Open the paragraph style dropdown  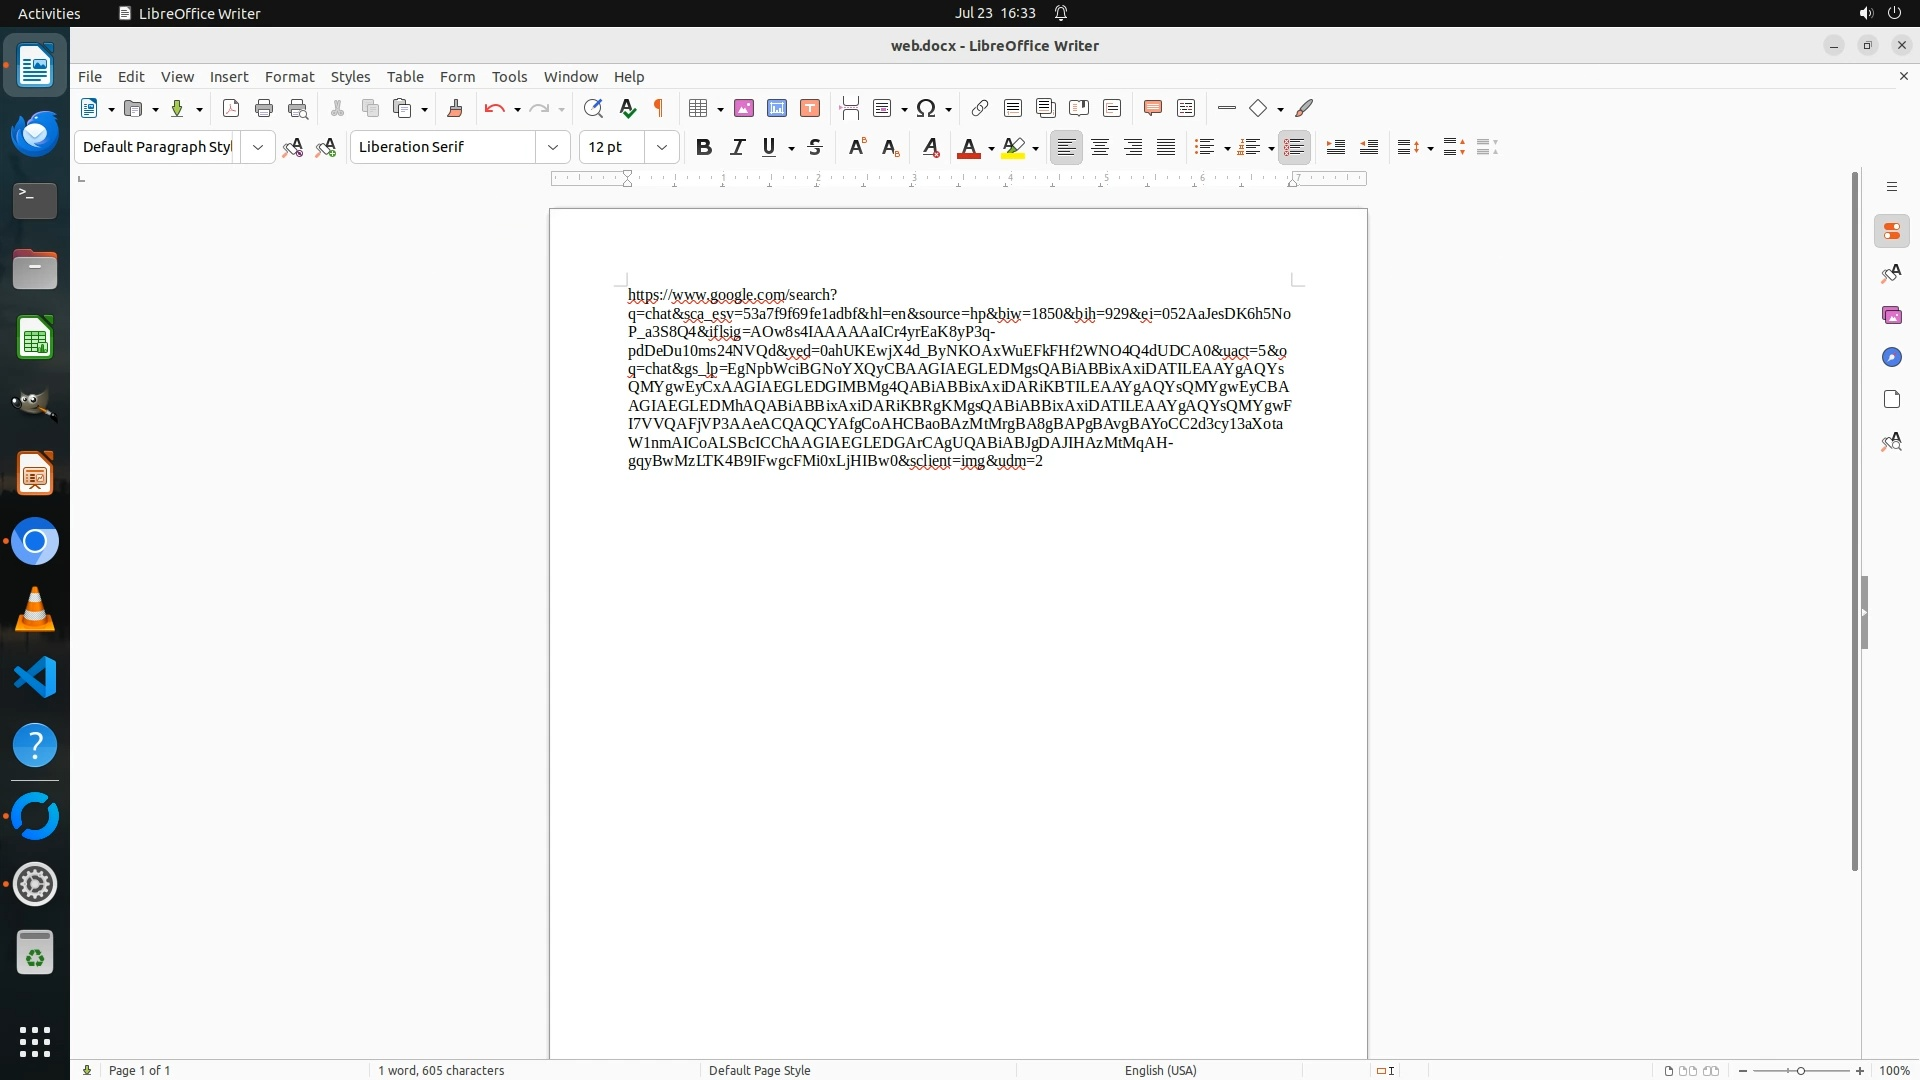pos(257,147)
